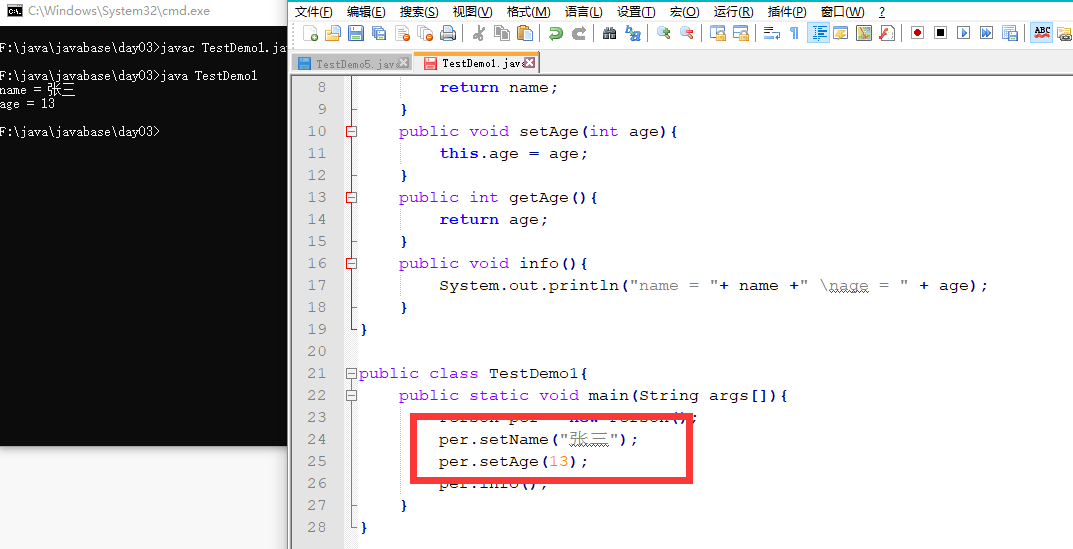Viewport: 1073px width, 549px height.
Task: Open the 语言(L) menu
Action: pos(584,12)
